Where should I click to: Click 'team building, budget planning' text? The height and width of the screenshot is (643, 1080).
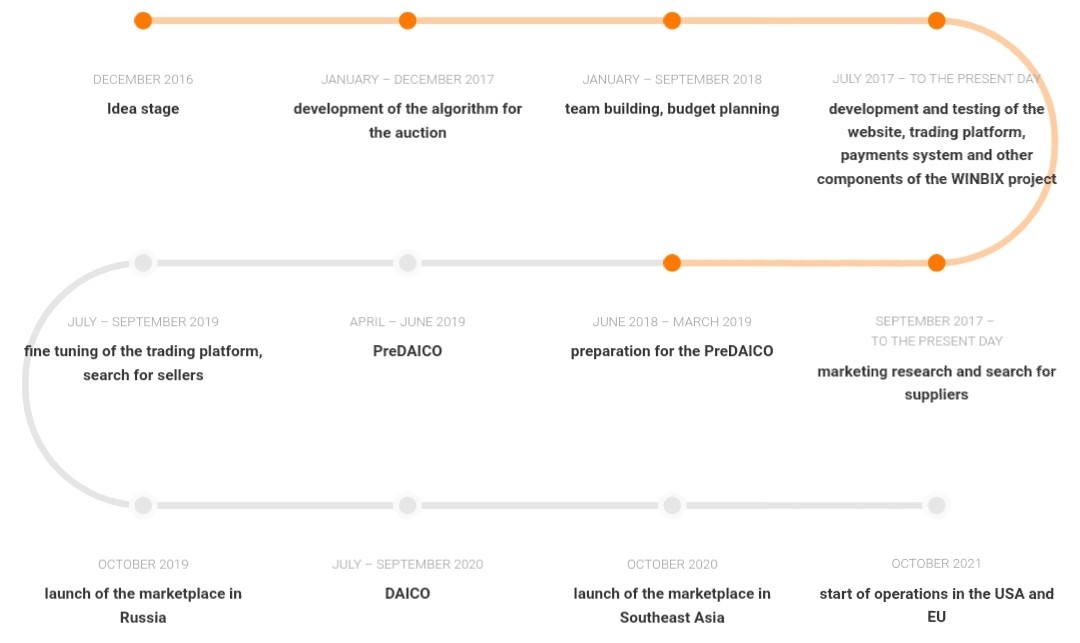(x=672, y=109)
